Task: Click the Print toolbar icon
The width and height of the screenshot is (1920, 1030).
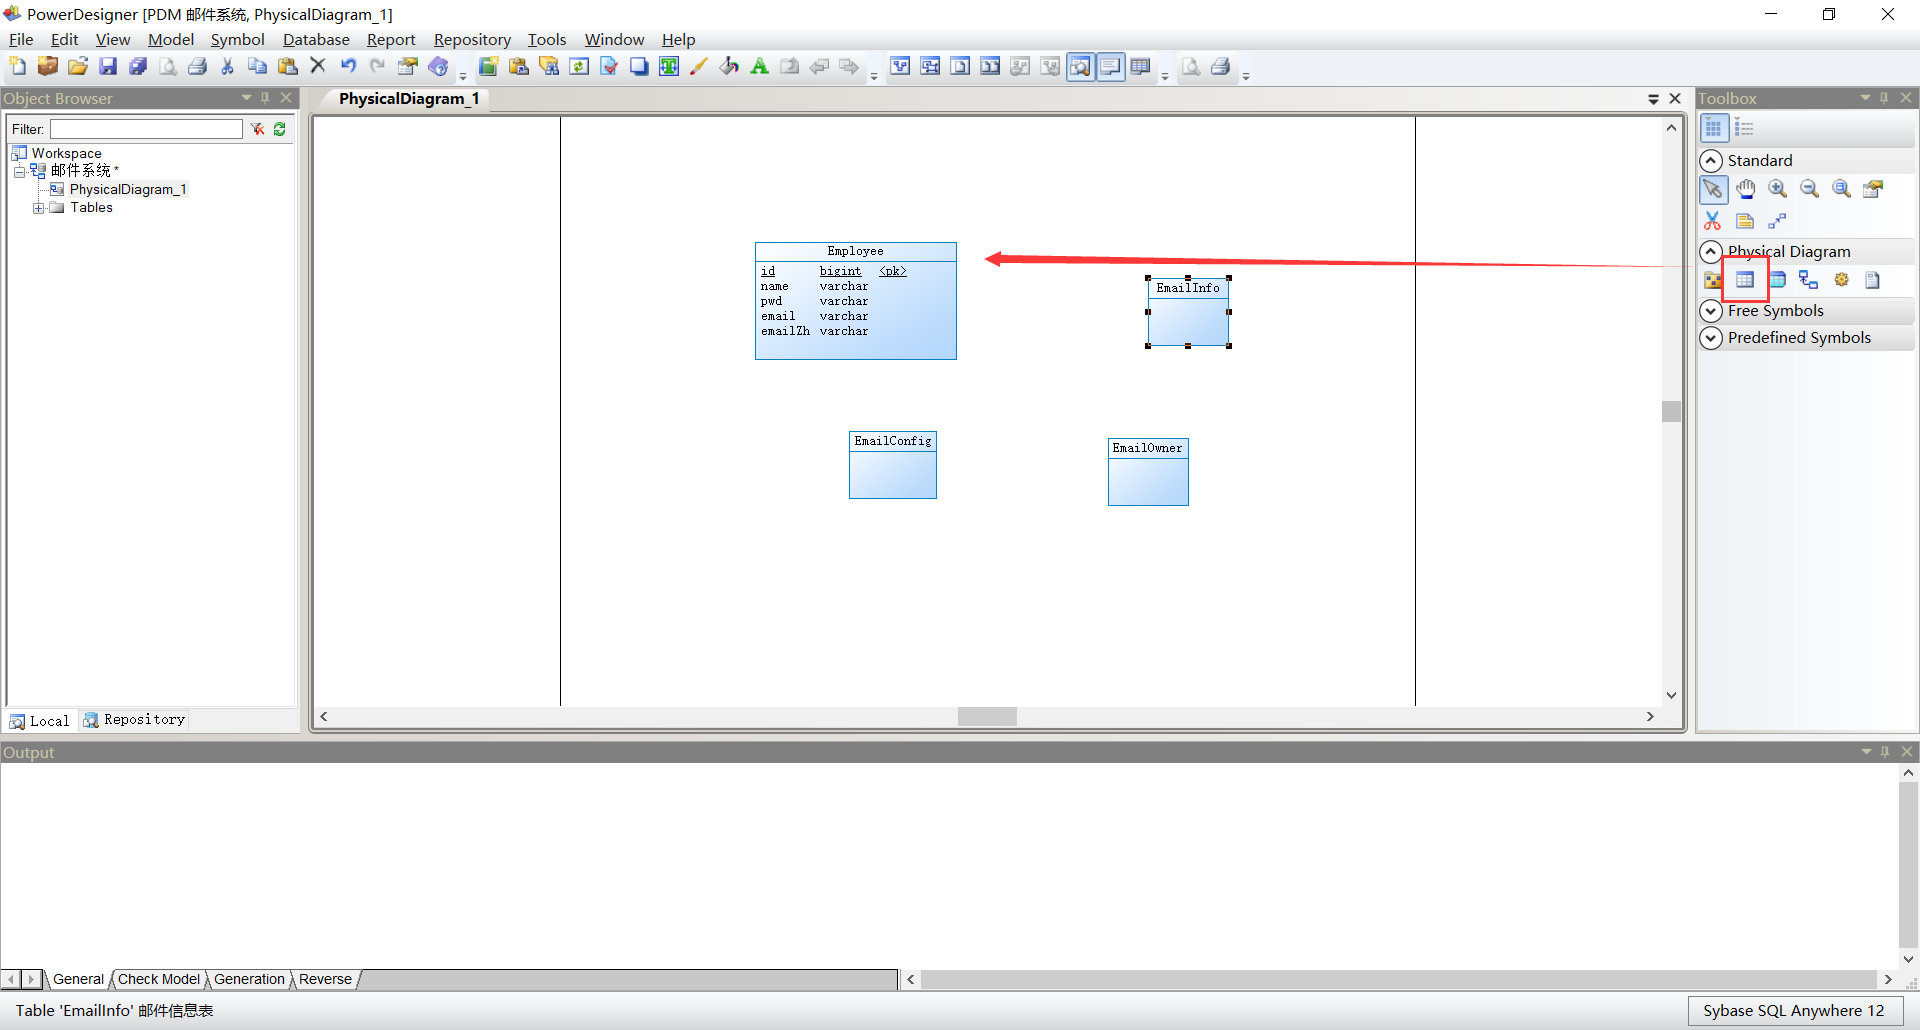Action: click(198, 67)
